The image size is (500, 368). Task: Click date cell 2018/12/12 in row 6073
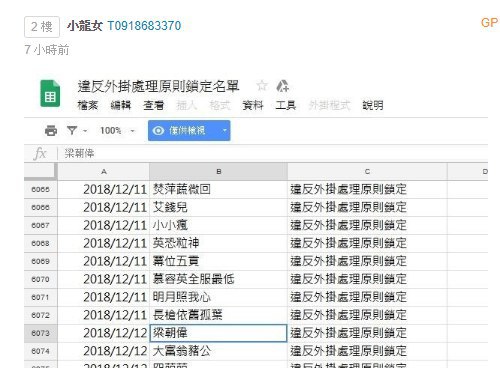(104, 333)
